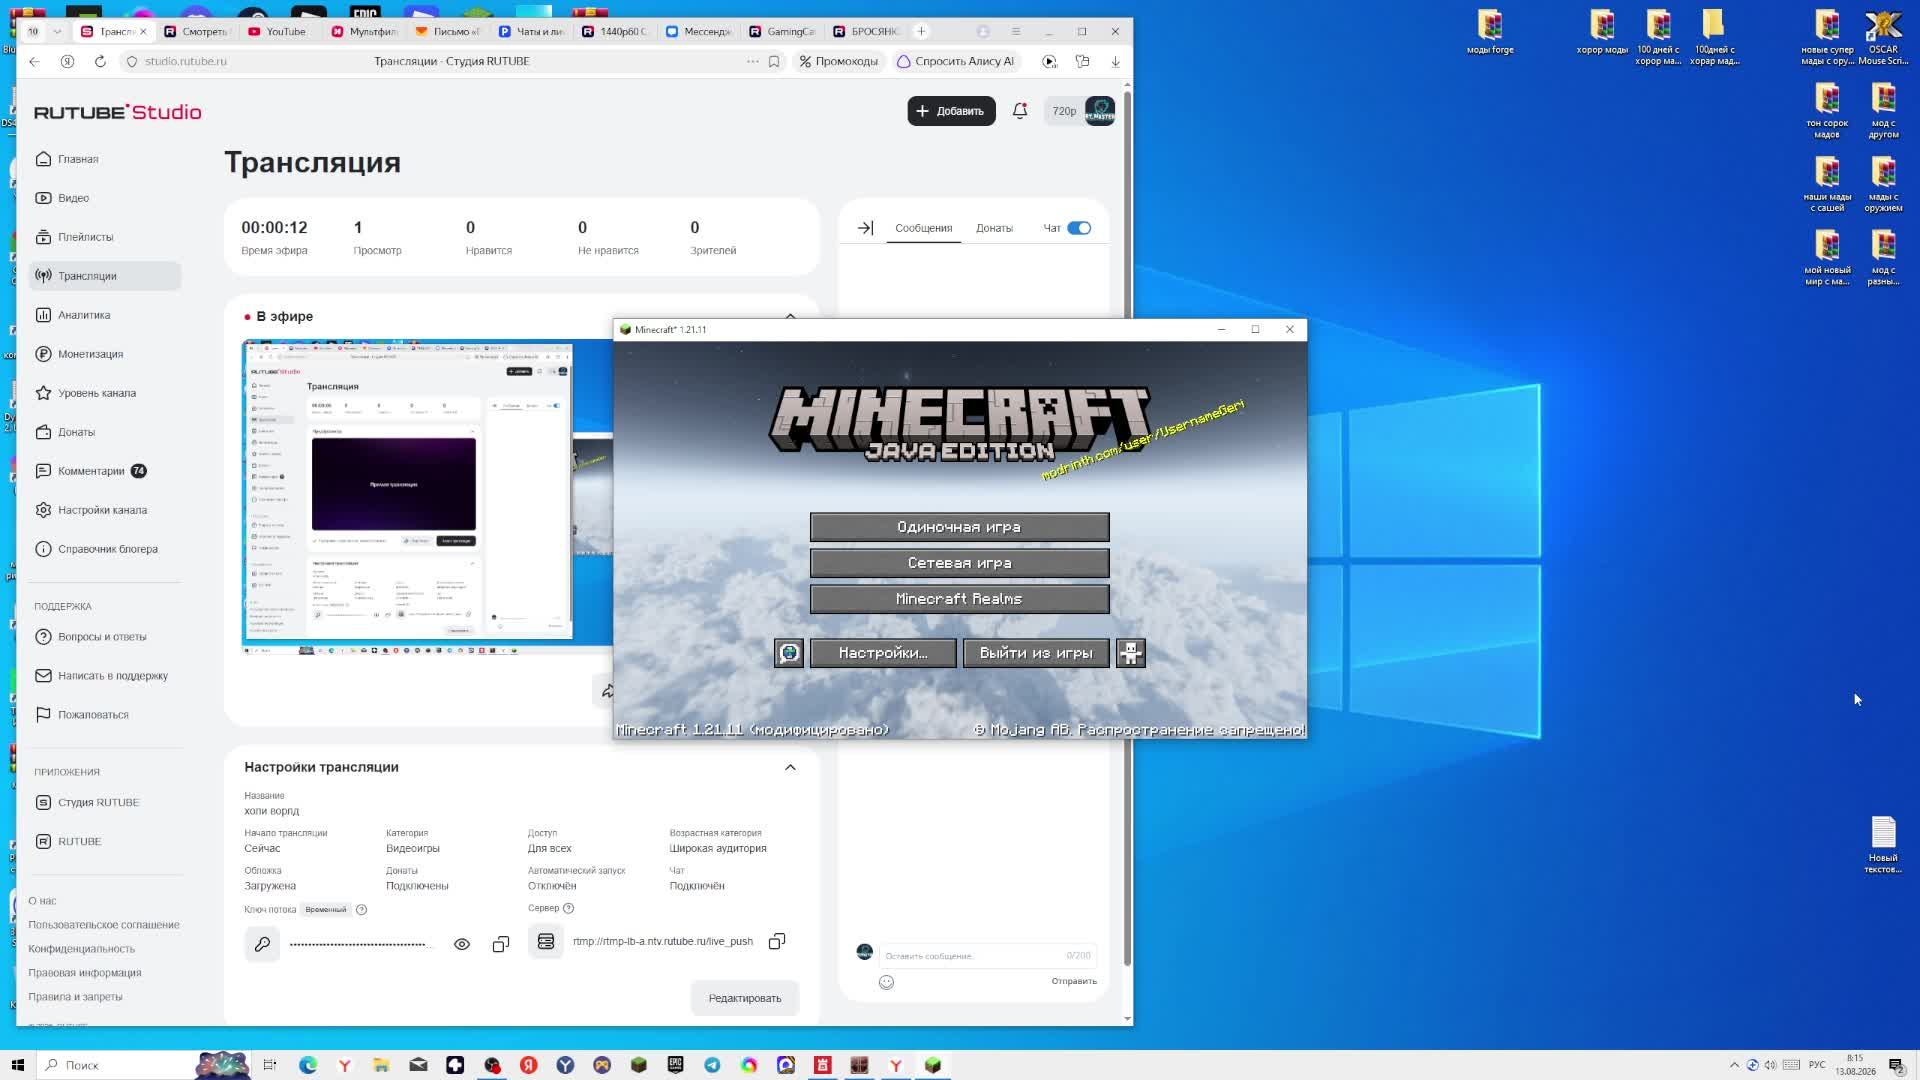Open Minecraft accessibility settings button
The height and width of the screenshot is (1080, 1920).
pyautogui.click(x=1131, y=653)
